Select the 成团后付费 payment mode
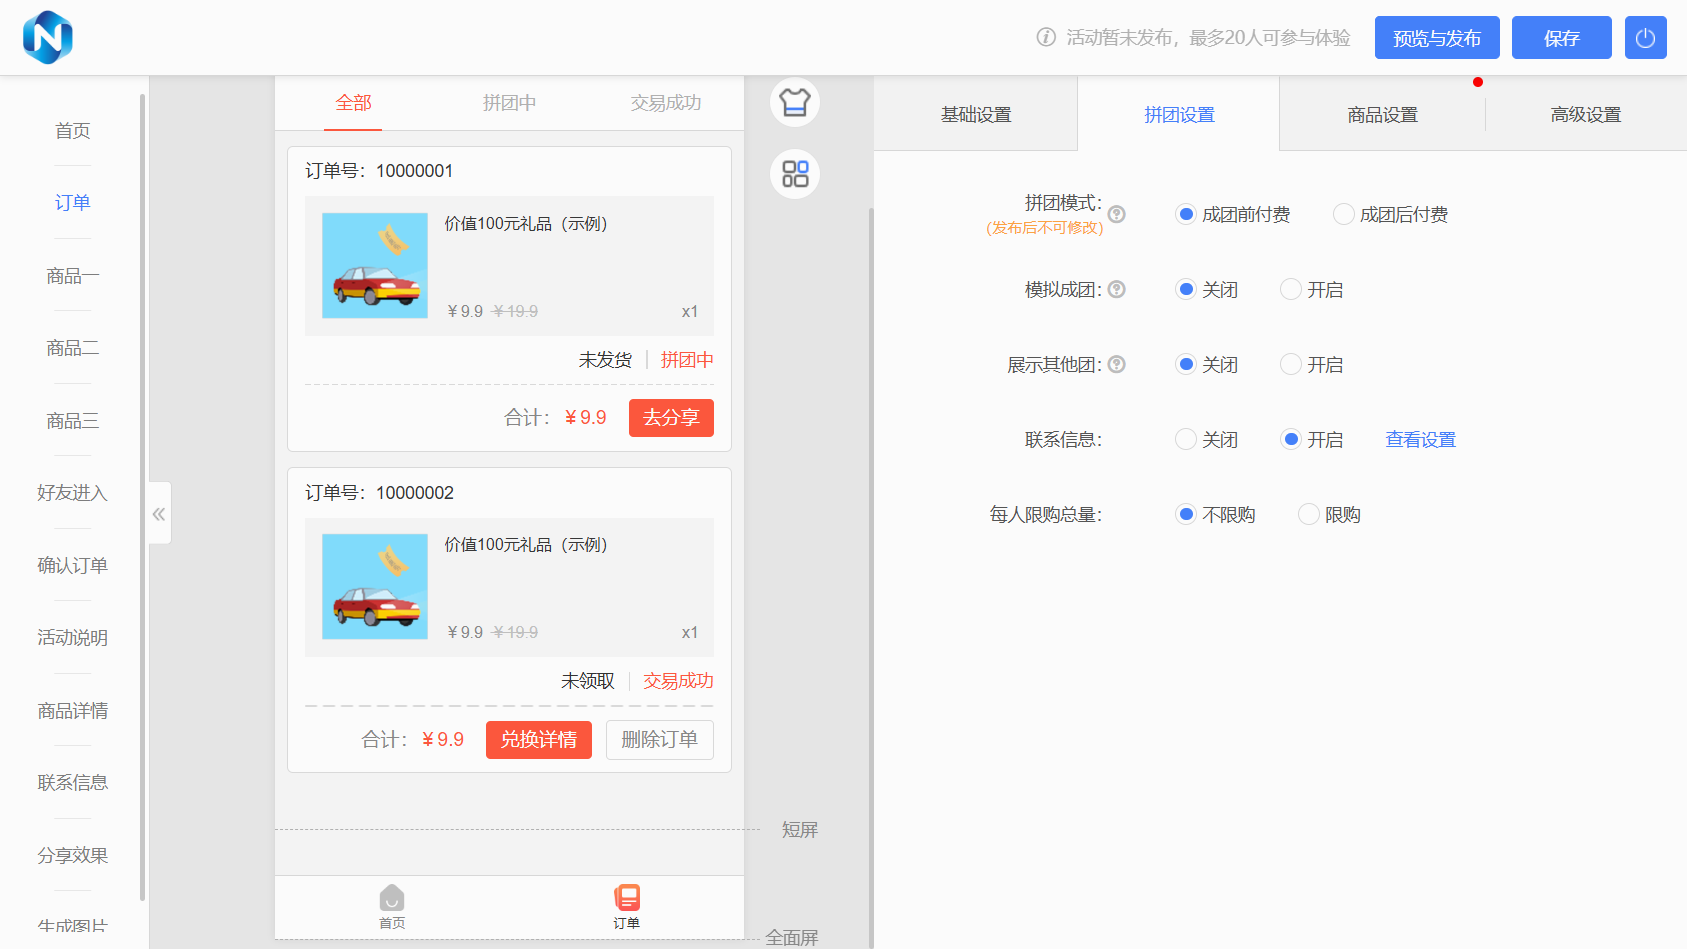 coord(1343,213)
